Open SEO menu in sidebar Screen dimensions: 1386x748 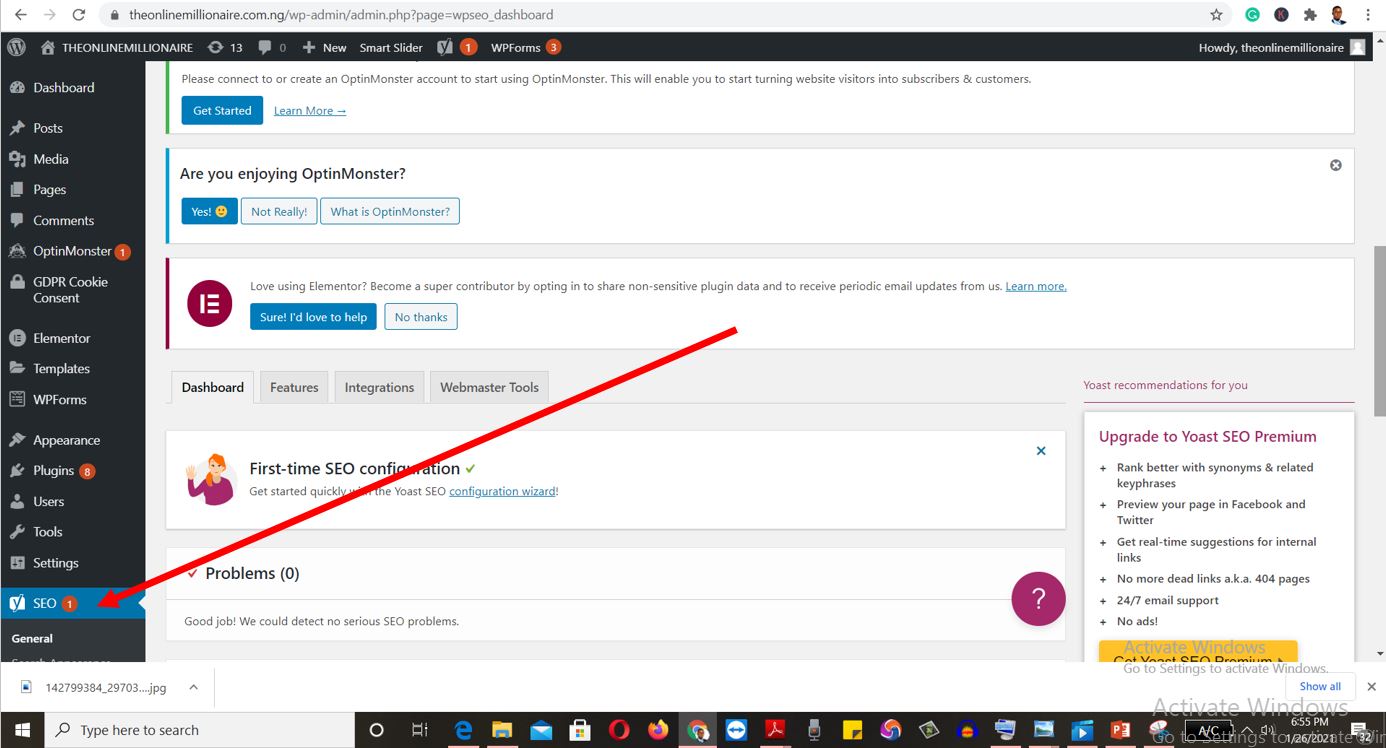point(72,603)
